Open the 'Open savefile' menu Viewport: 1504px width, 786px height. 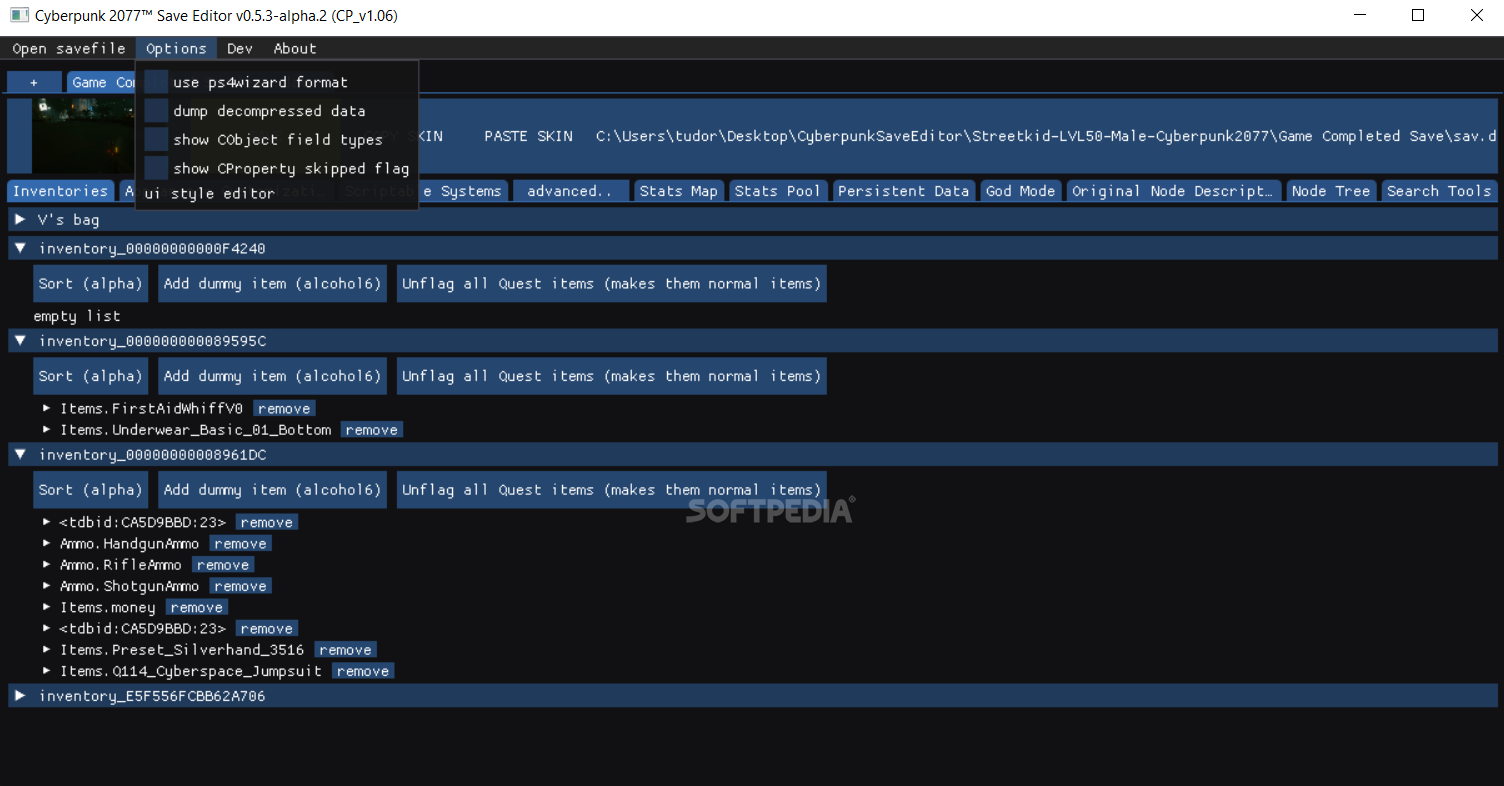pos(69,48)
